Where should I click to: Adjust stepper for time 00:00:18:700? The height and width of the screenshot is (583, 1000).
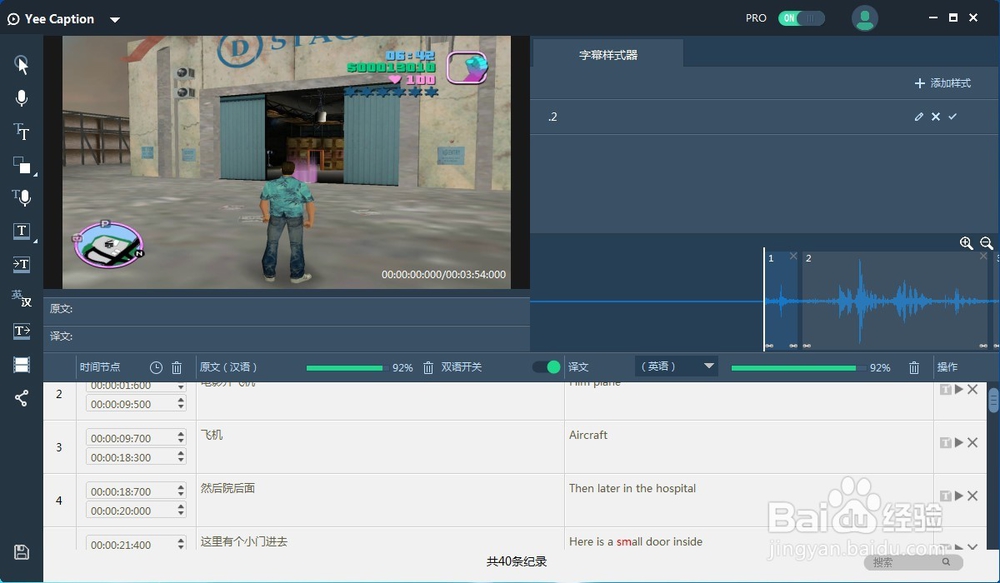pyautogui.click(x=181, y=491)
